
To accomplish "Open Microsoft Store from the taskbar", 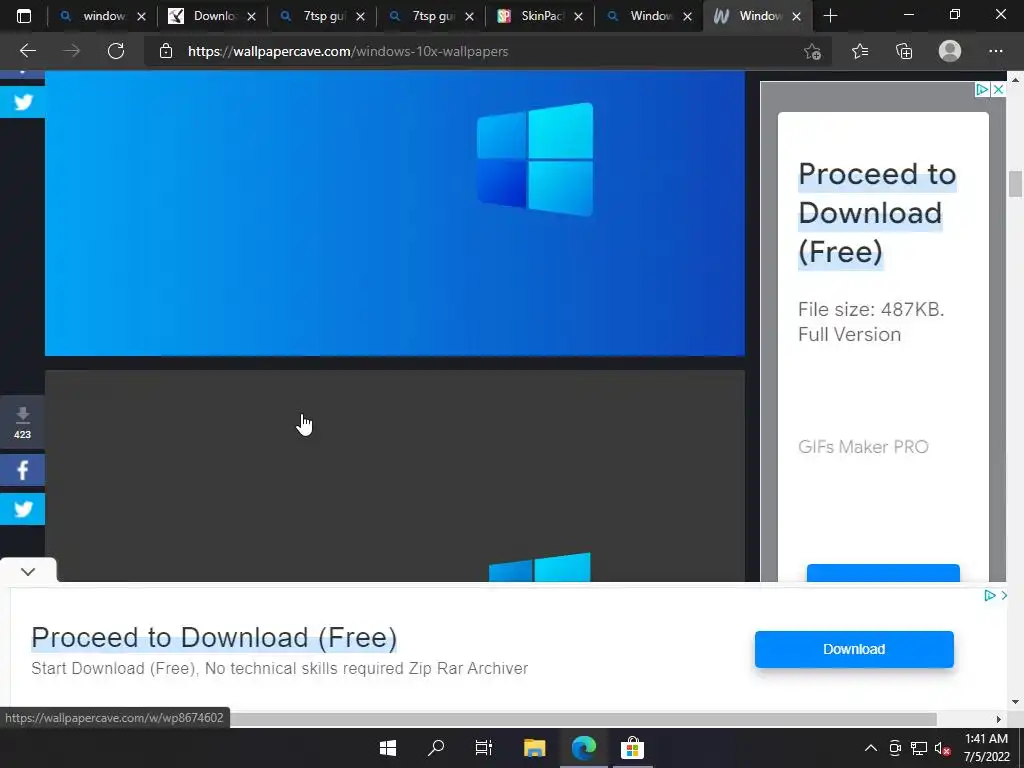I will coord(632,748).
